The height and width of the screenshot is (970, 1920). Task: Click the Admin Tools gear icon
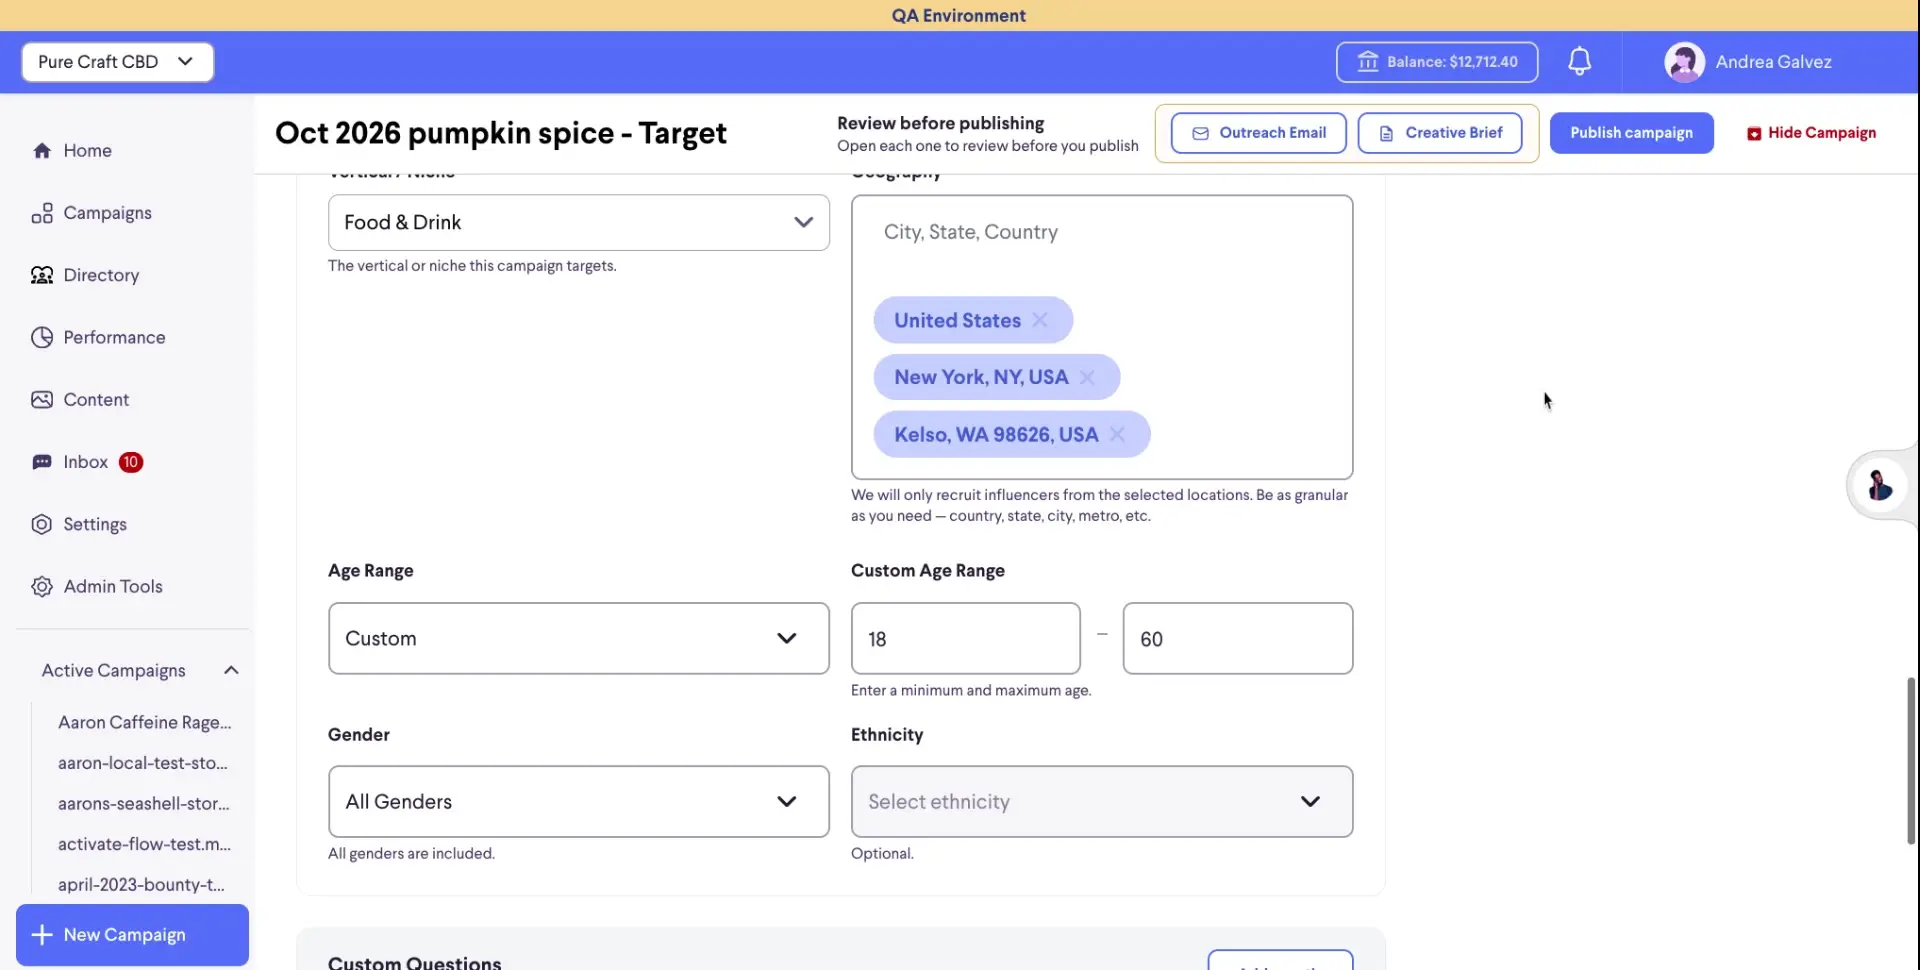click(42, 587)
